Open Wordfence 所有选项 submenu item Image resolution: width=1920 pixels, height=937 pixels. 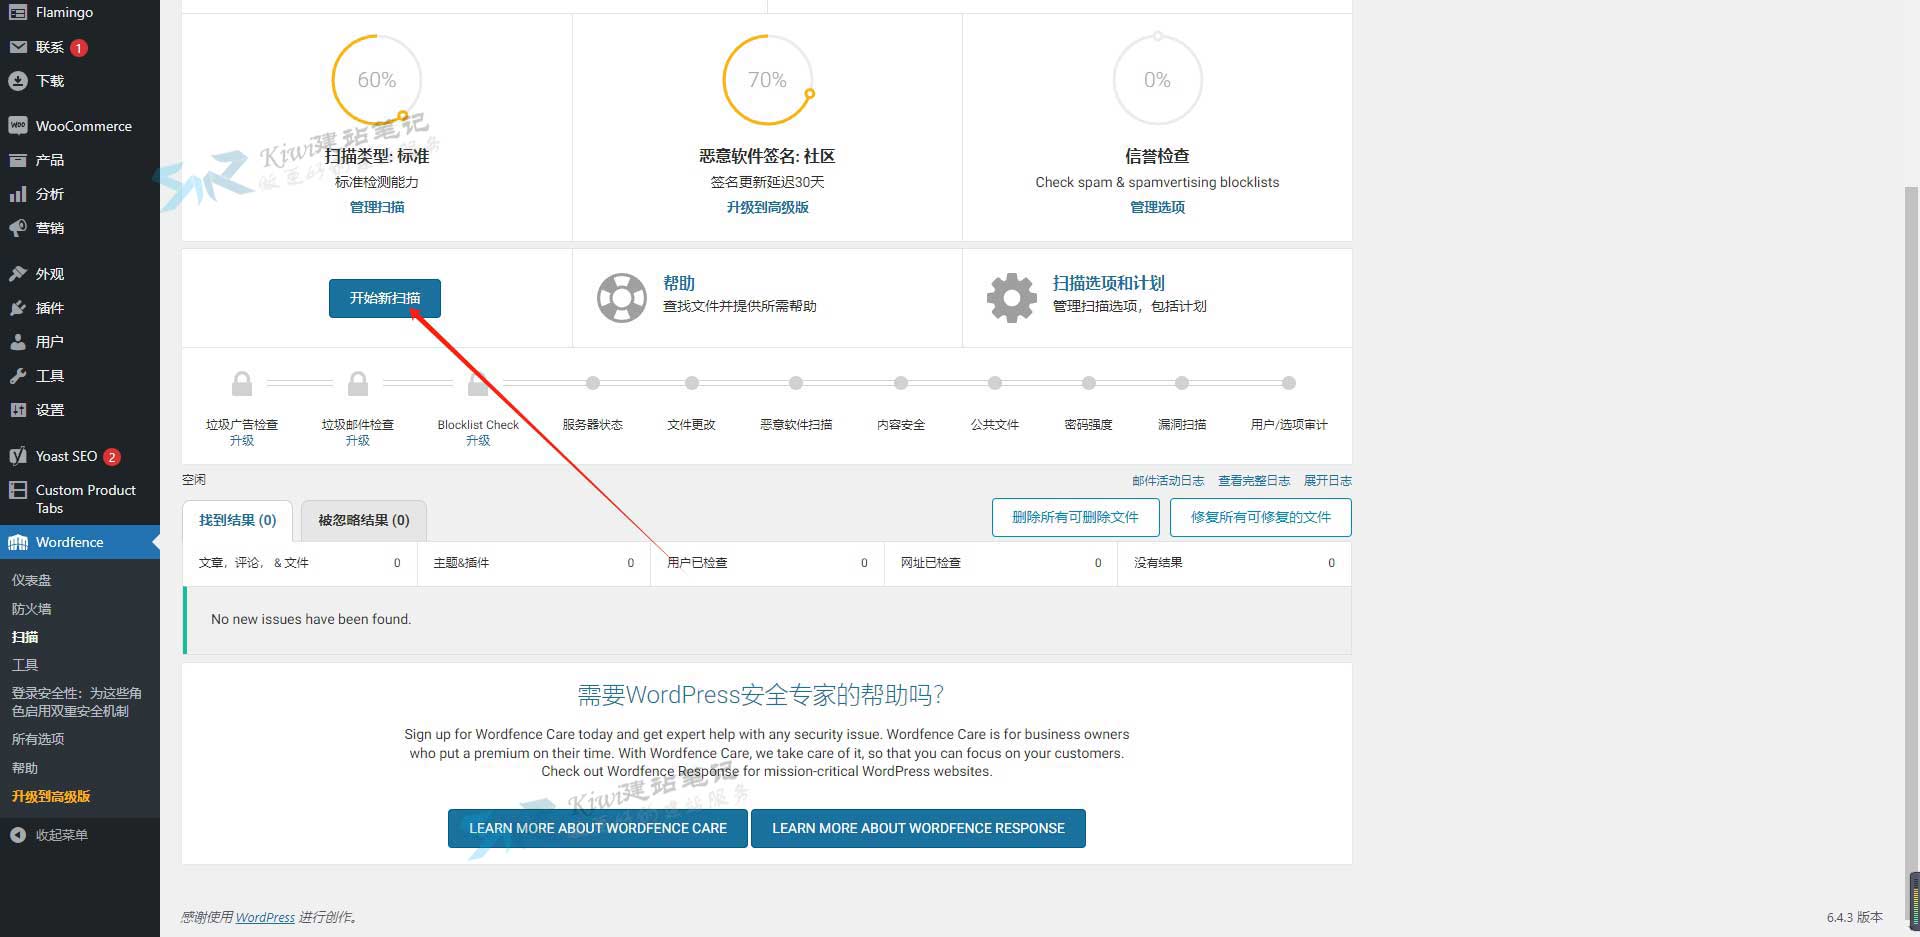coord(38,739)
